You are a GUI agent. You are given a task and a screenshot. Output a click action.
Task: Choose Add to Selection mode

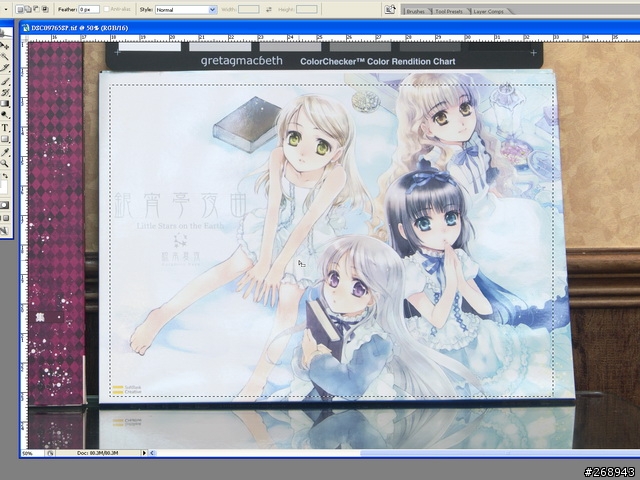pyautogui.click(x=28, y=9)
